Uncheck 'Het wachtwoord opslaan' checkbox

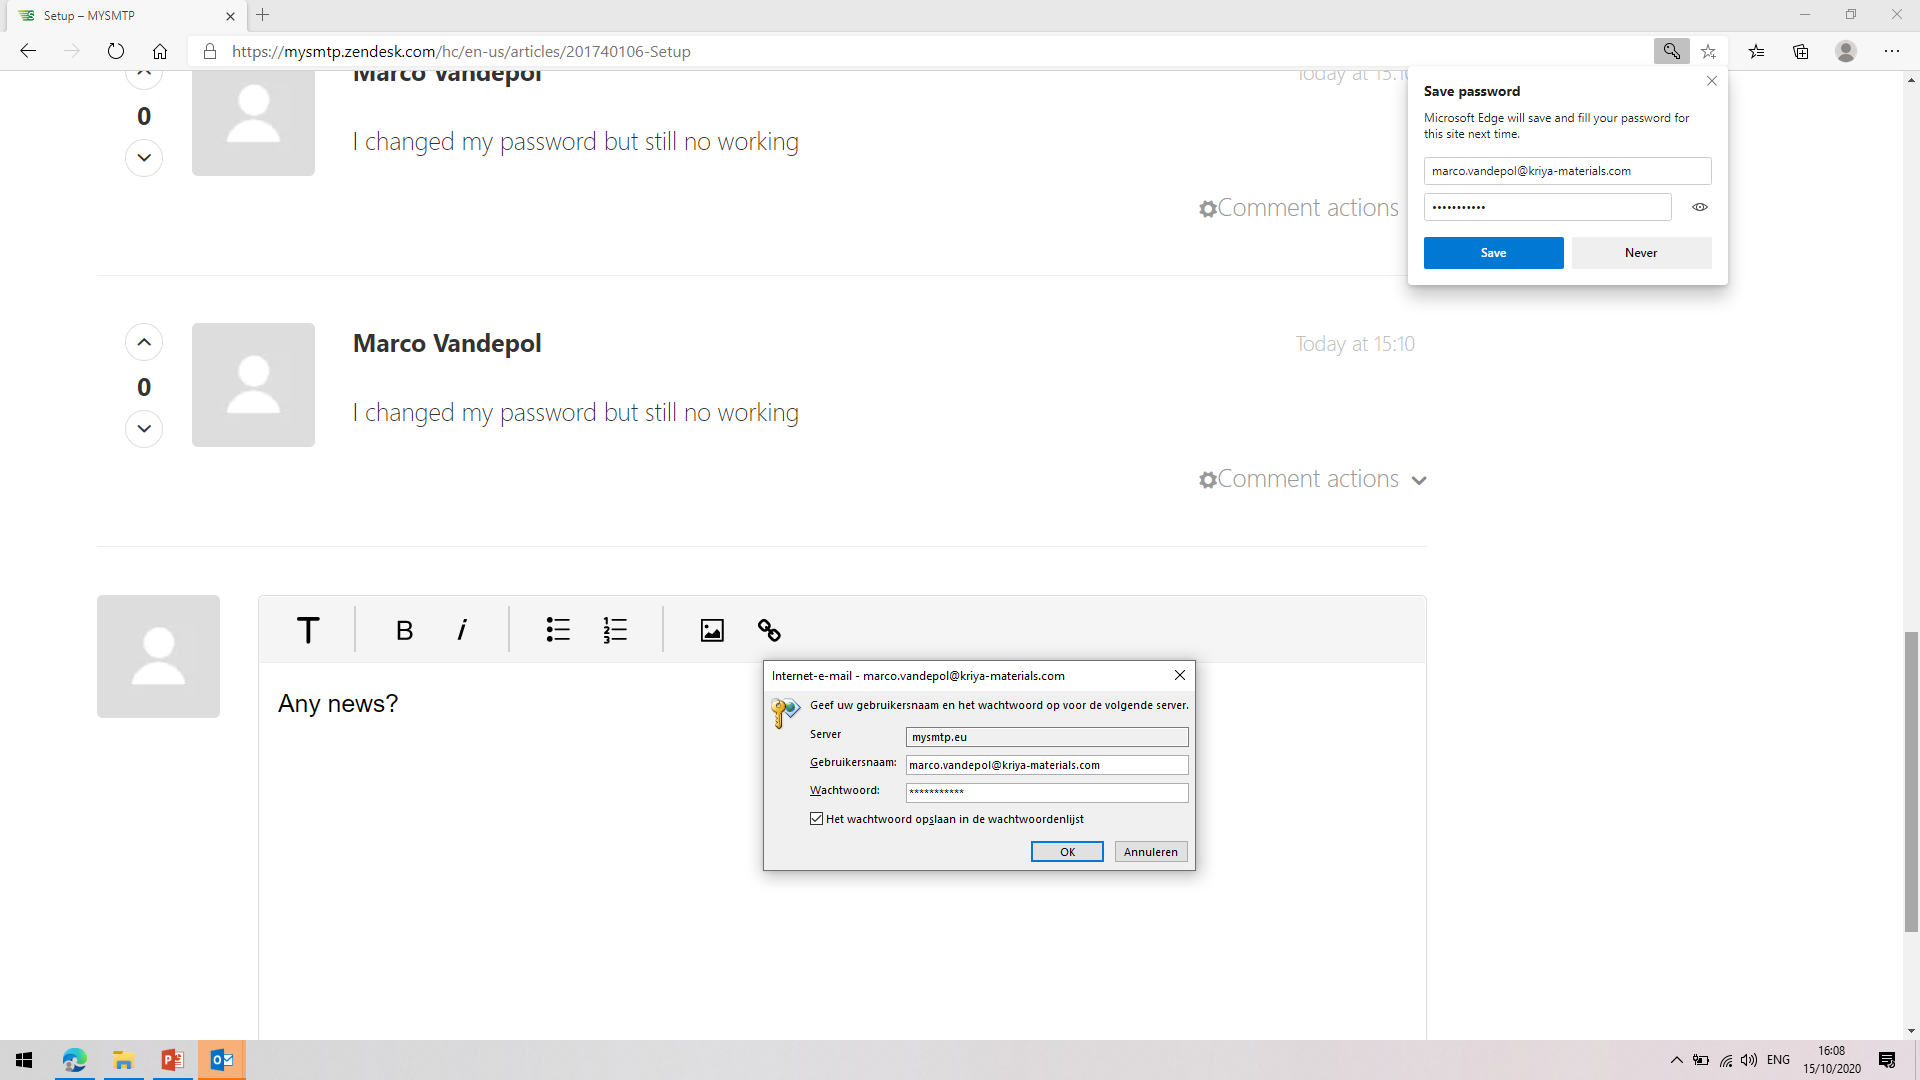817,819
